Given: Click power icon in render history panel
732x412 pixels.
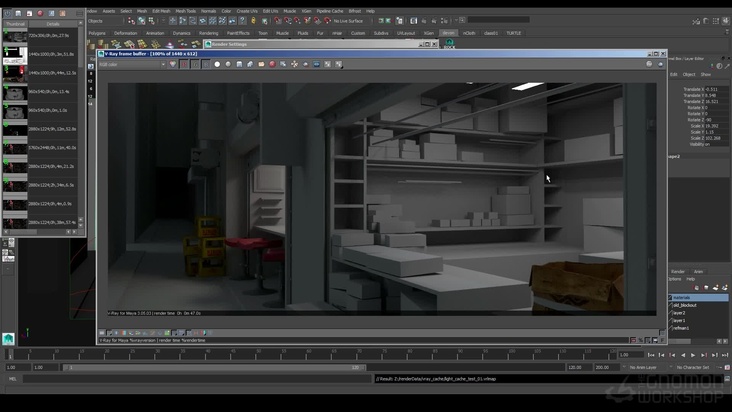Looking at the screenshot, I should (7, 14).
